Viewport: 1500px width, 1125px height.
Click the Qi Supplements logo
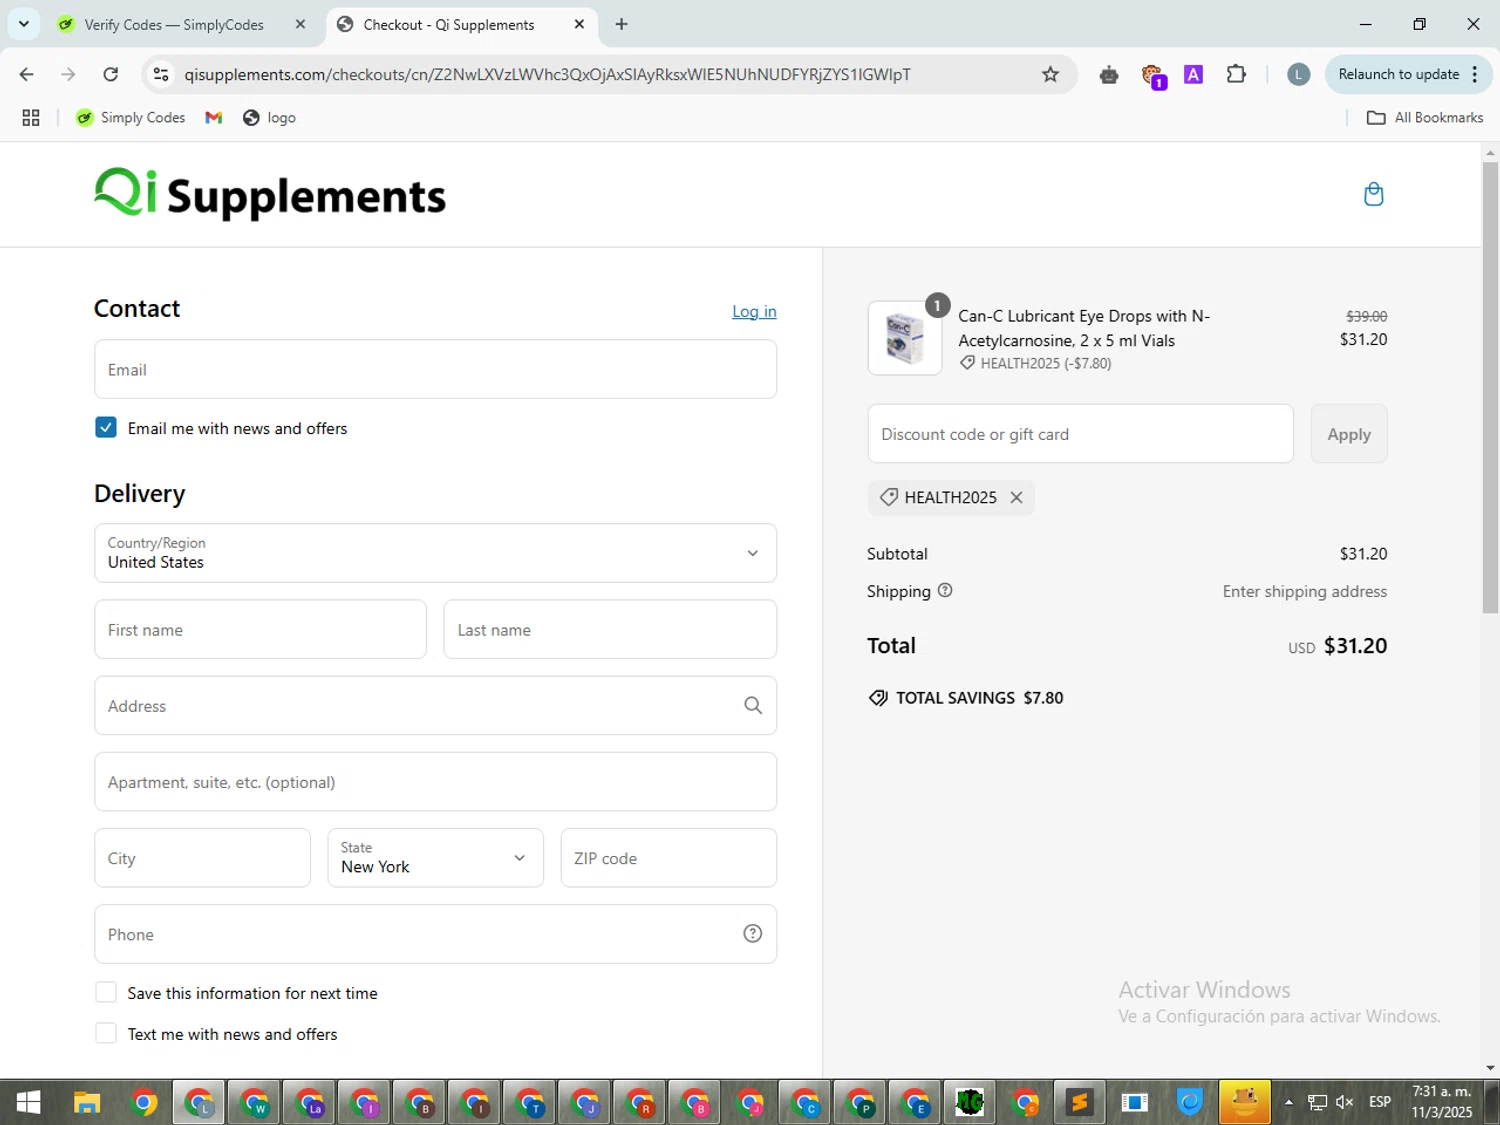(x=270, y=194)
